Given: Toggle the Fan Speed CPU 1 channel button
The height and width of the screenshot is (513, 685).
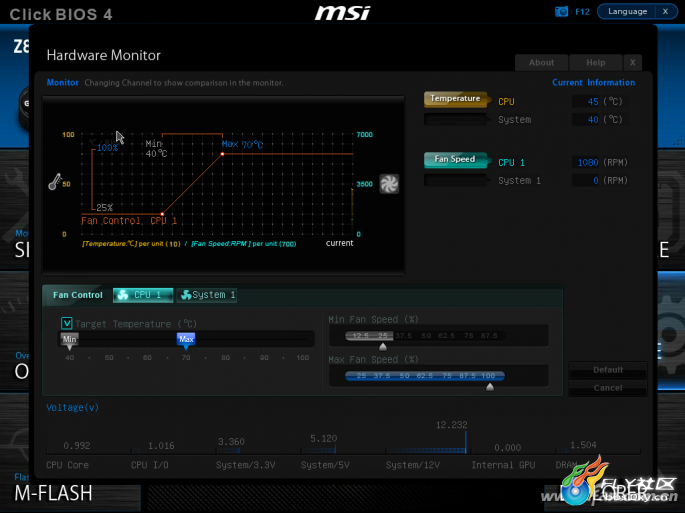Looking at the screenshot, I should point(455,160).
